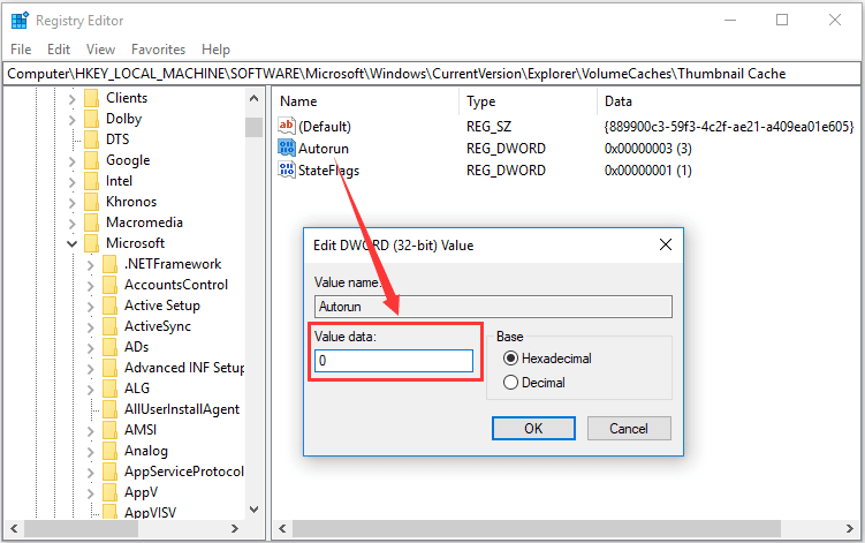Click the tree pane vertical scrollbar down arrow

[254, 509]
